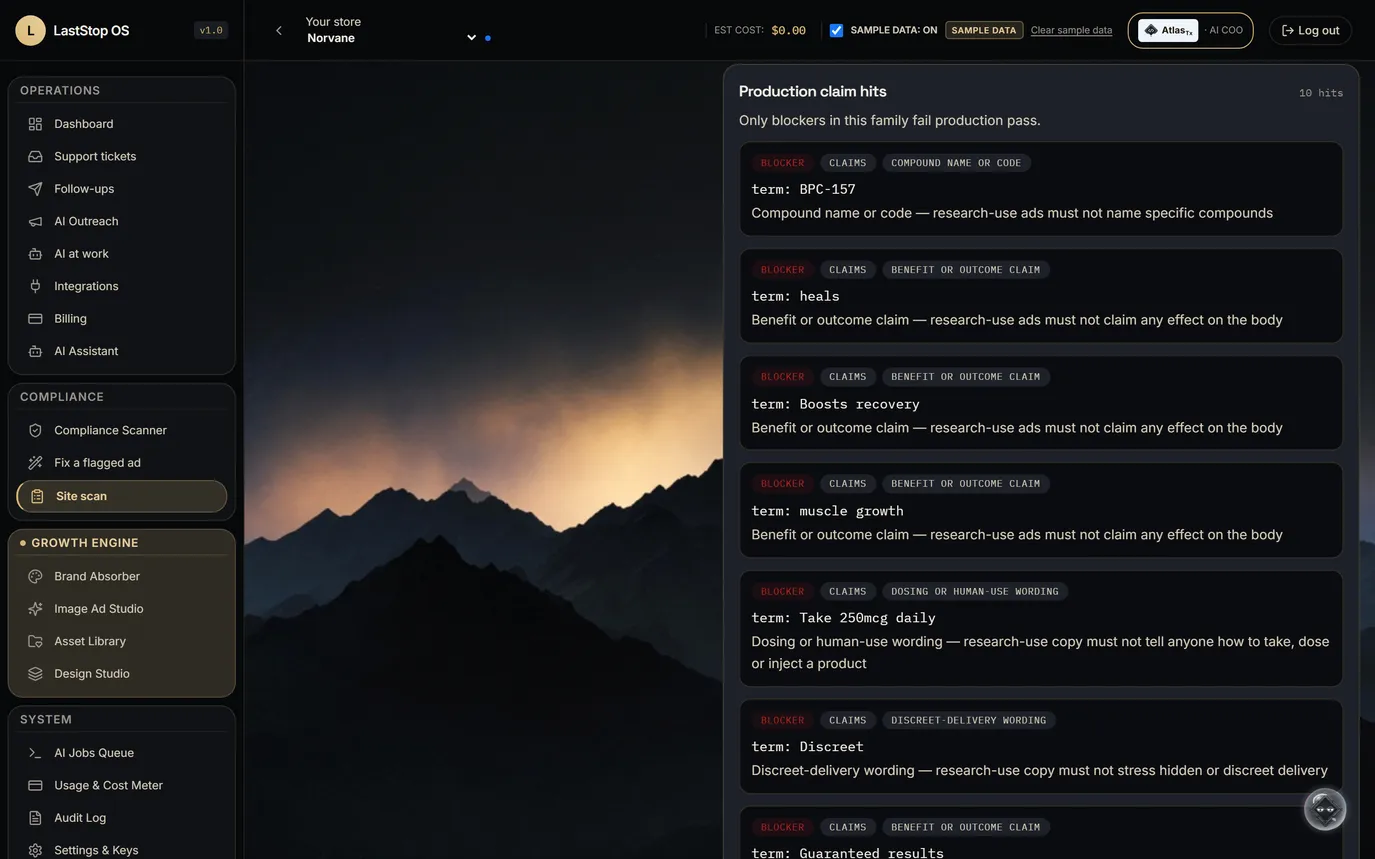The image size is (1375, 859).
Task: Open the Brand Absorber palette icon
Action: coord(35,576)
